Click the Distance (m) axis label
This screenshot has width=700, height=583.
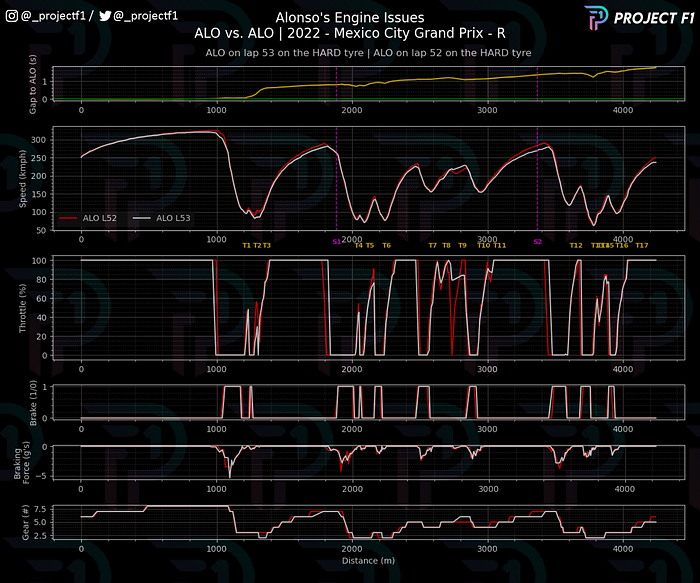pyautogui.click(x=368, y=561)
